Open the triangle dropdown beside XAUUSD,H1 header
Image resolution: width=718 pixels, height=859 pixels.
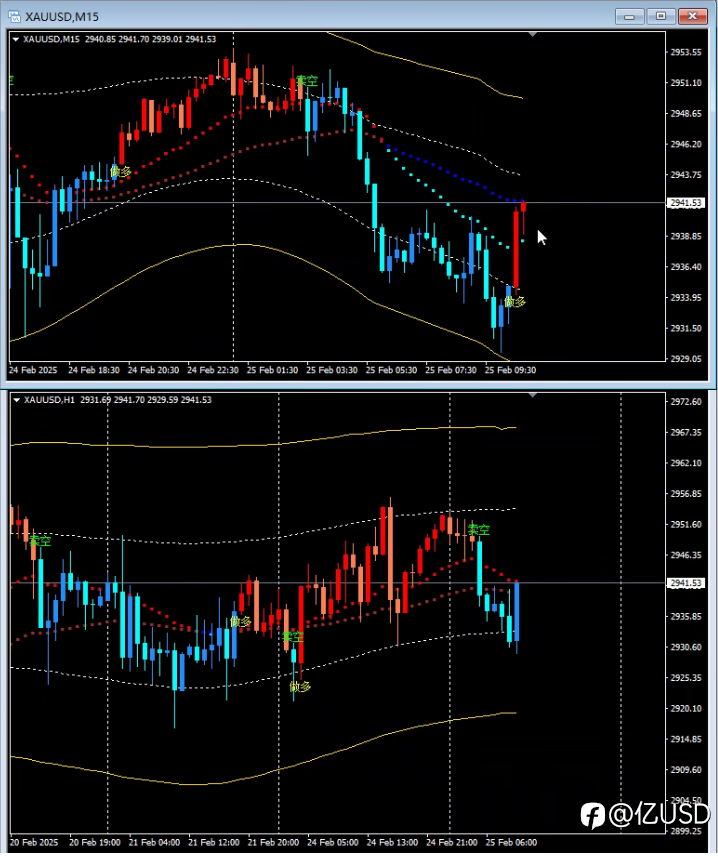click(16, 400)
